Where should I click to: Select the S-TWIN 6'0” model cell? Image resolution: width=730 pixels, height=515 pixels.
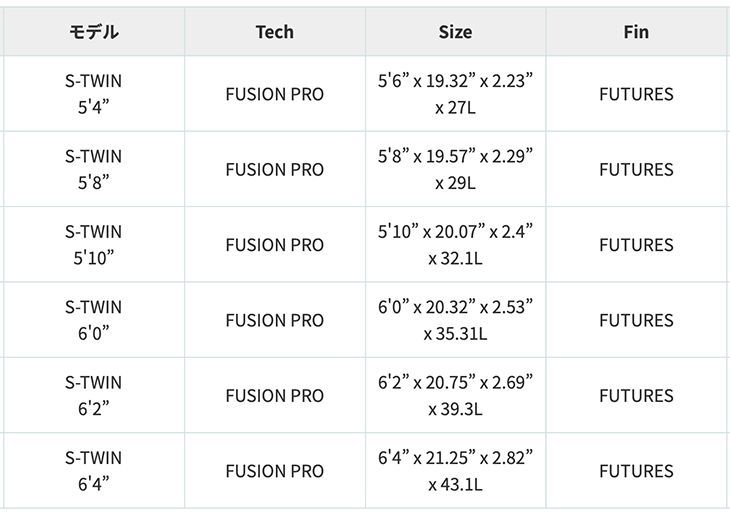tap(94, 320)
